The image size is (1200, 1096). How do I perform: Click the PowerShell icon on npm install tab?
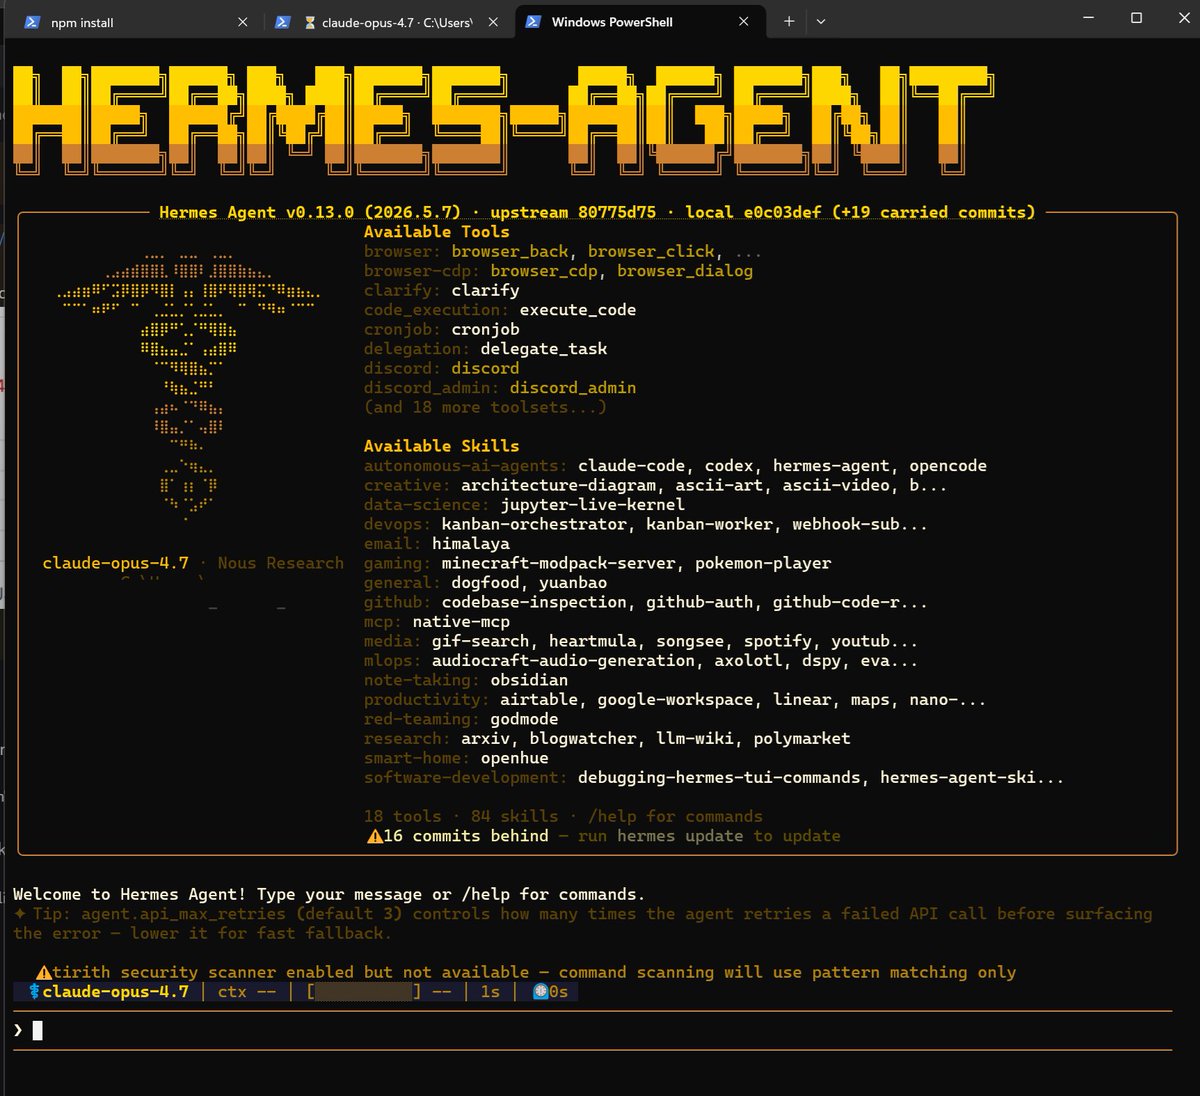click(x=32, y=22)
